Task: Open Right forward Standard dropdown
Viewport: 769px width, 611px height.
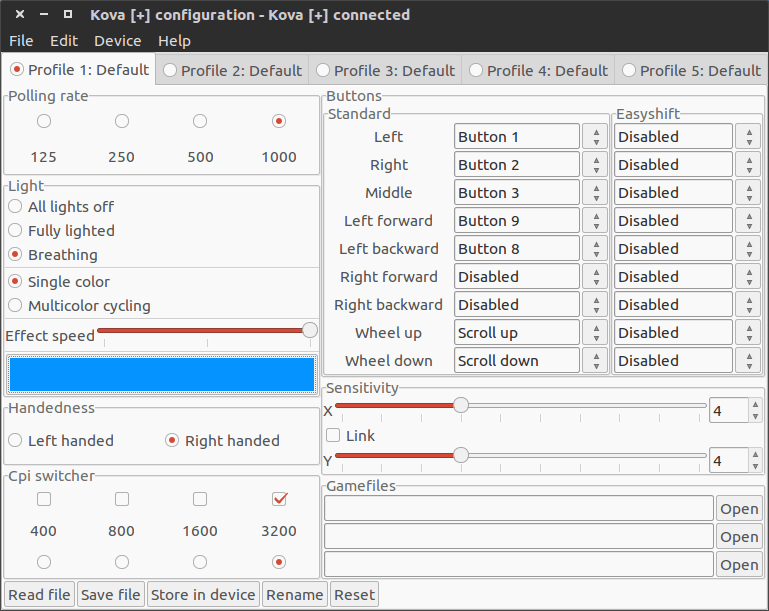Action: tap(517, 277)
